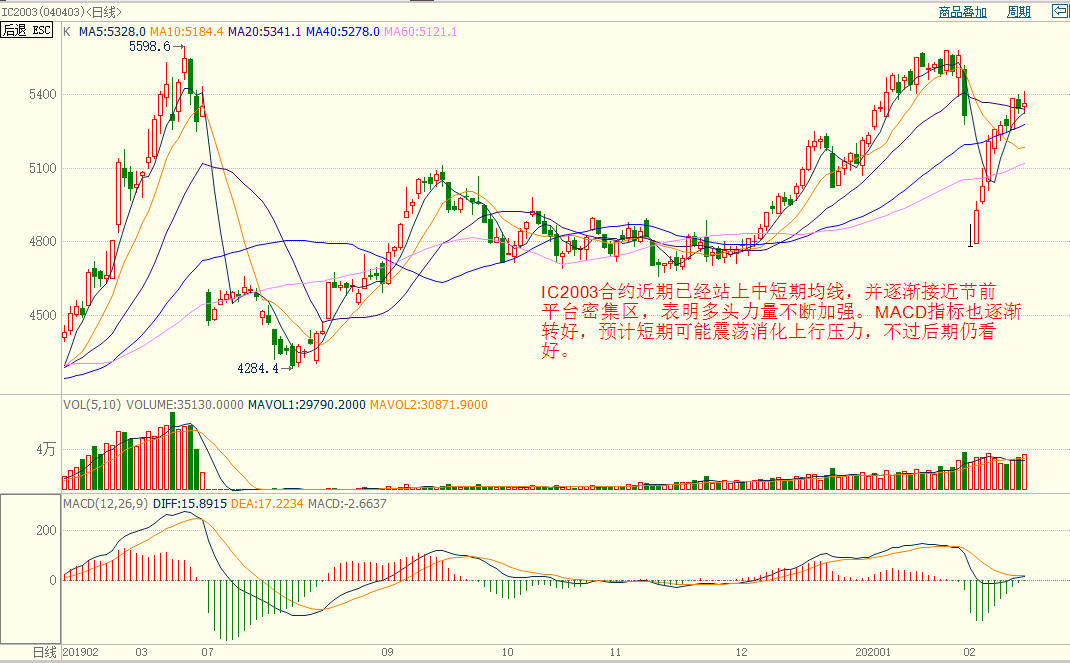The width and height of the screenshot is (1070, 663).
Task: Click the 后退 ESC back button
Action: pos(27,31)
